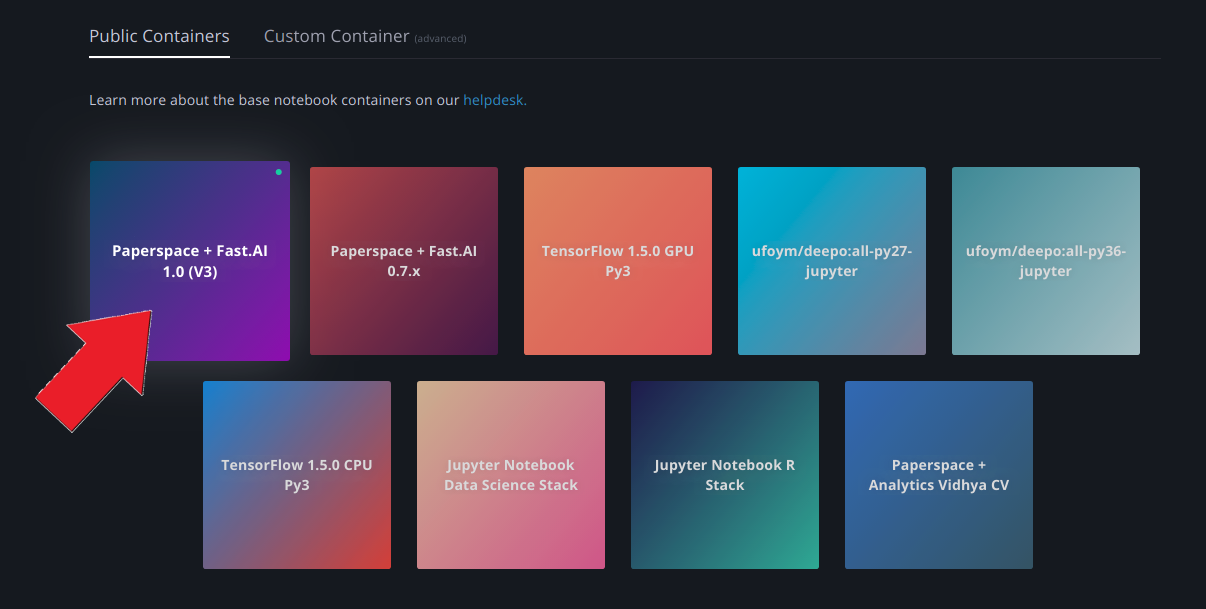Choose the Jupyter Notebook R Stack container
Screen dimensions: 1206x609
point(724,475)
